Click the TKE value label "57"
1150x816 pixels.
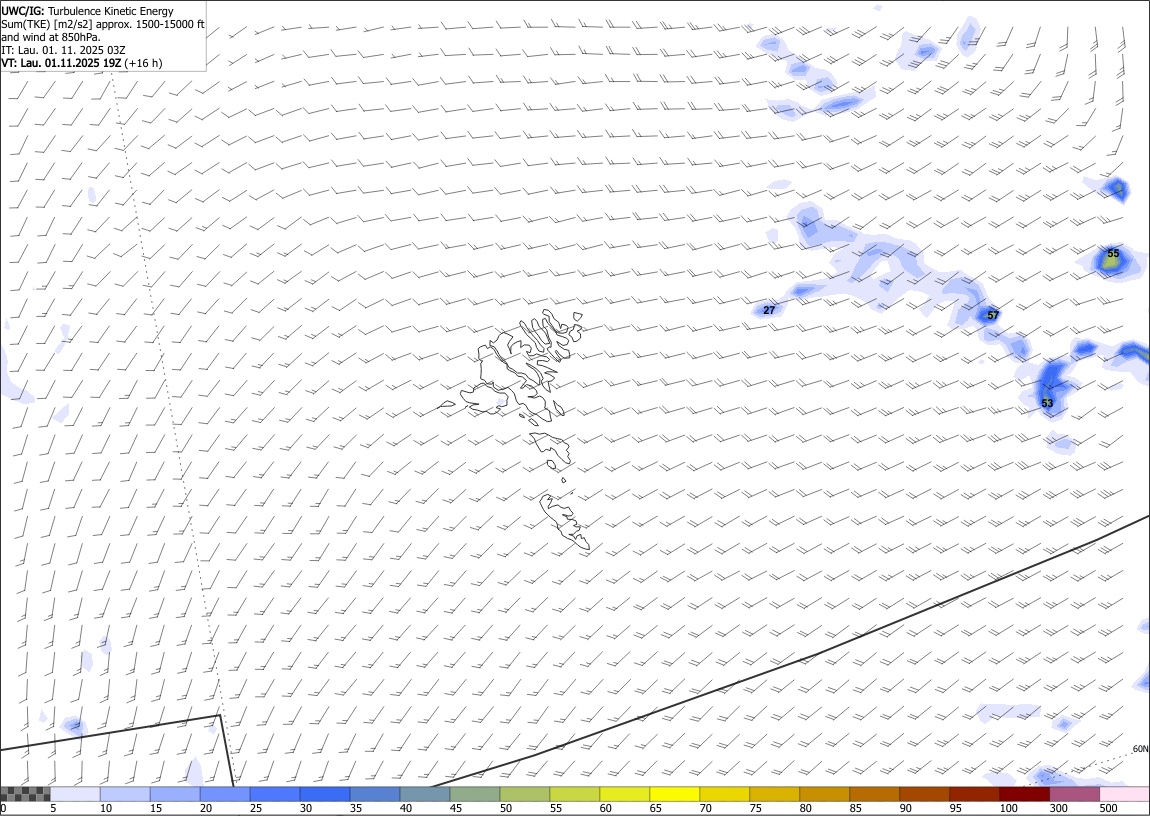point(993,315)
